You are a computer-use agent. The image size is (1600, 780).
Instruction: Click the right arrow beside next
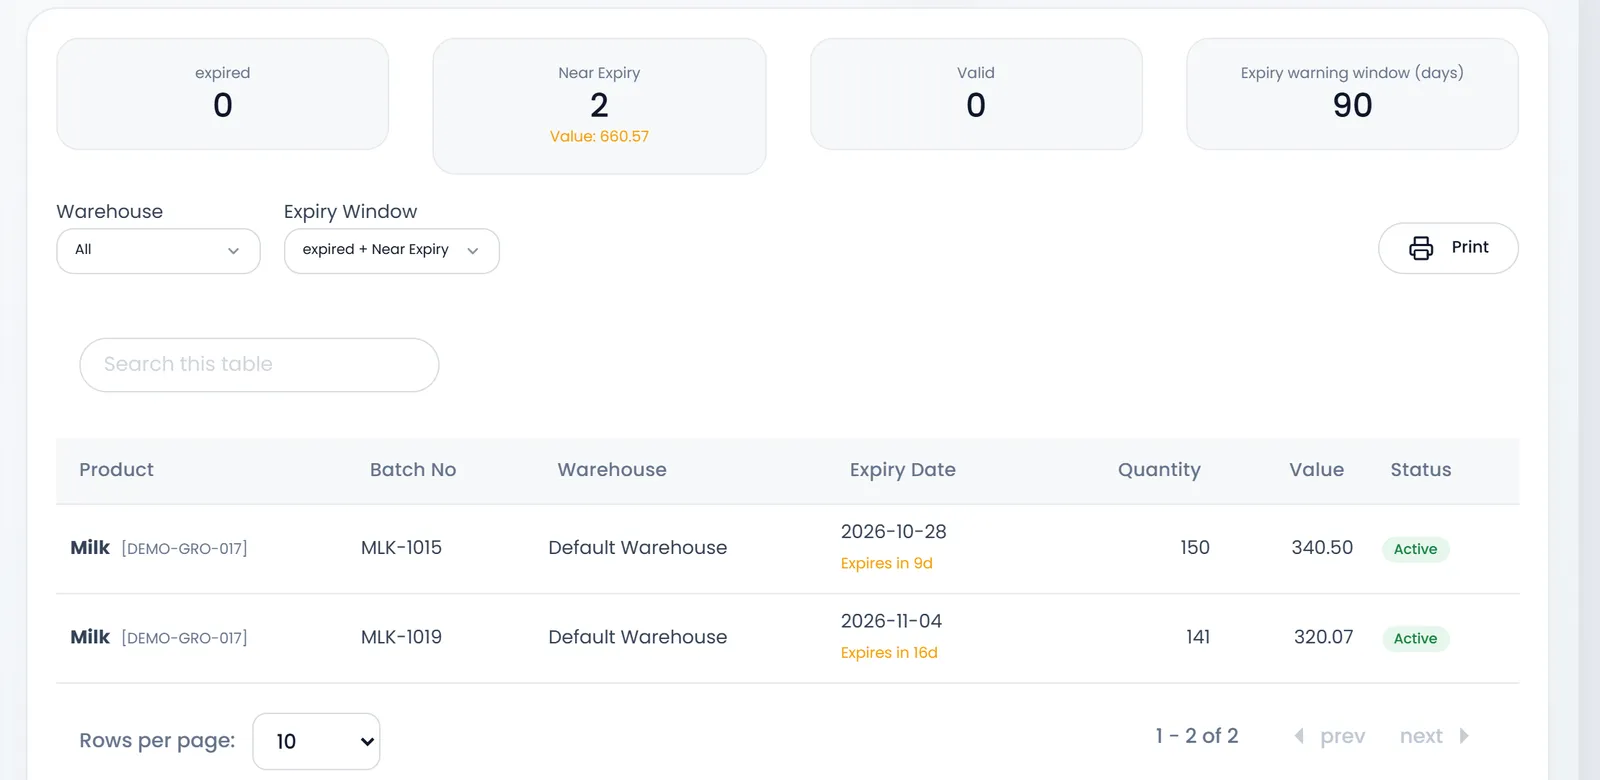(1464, 736)
